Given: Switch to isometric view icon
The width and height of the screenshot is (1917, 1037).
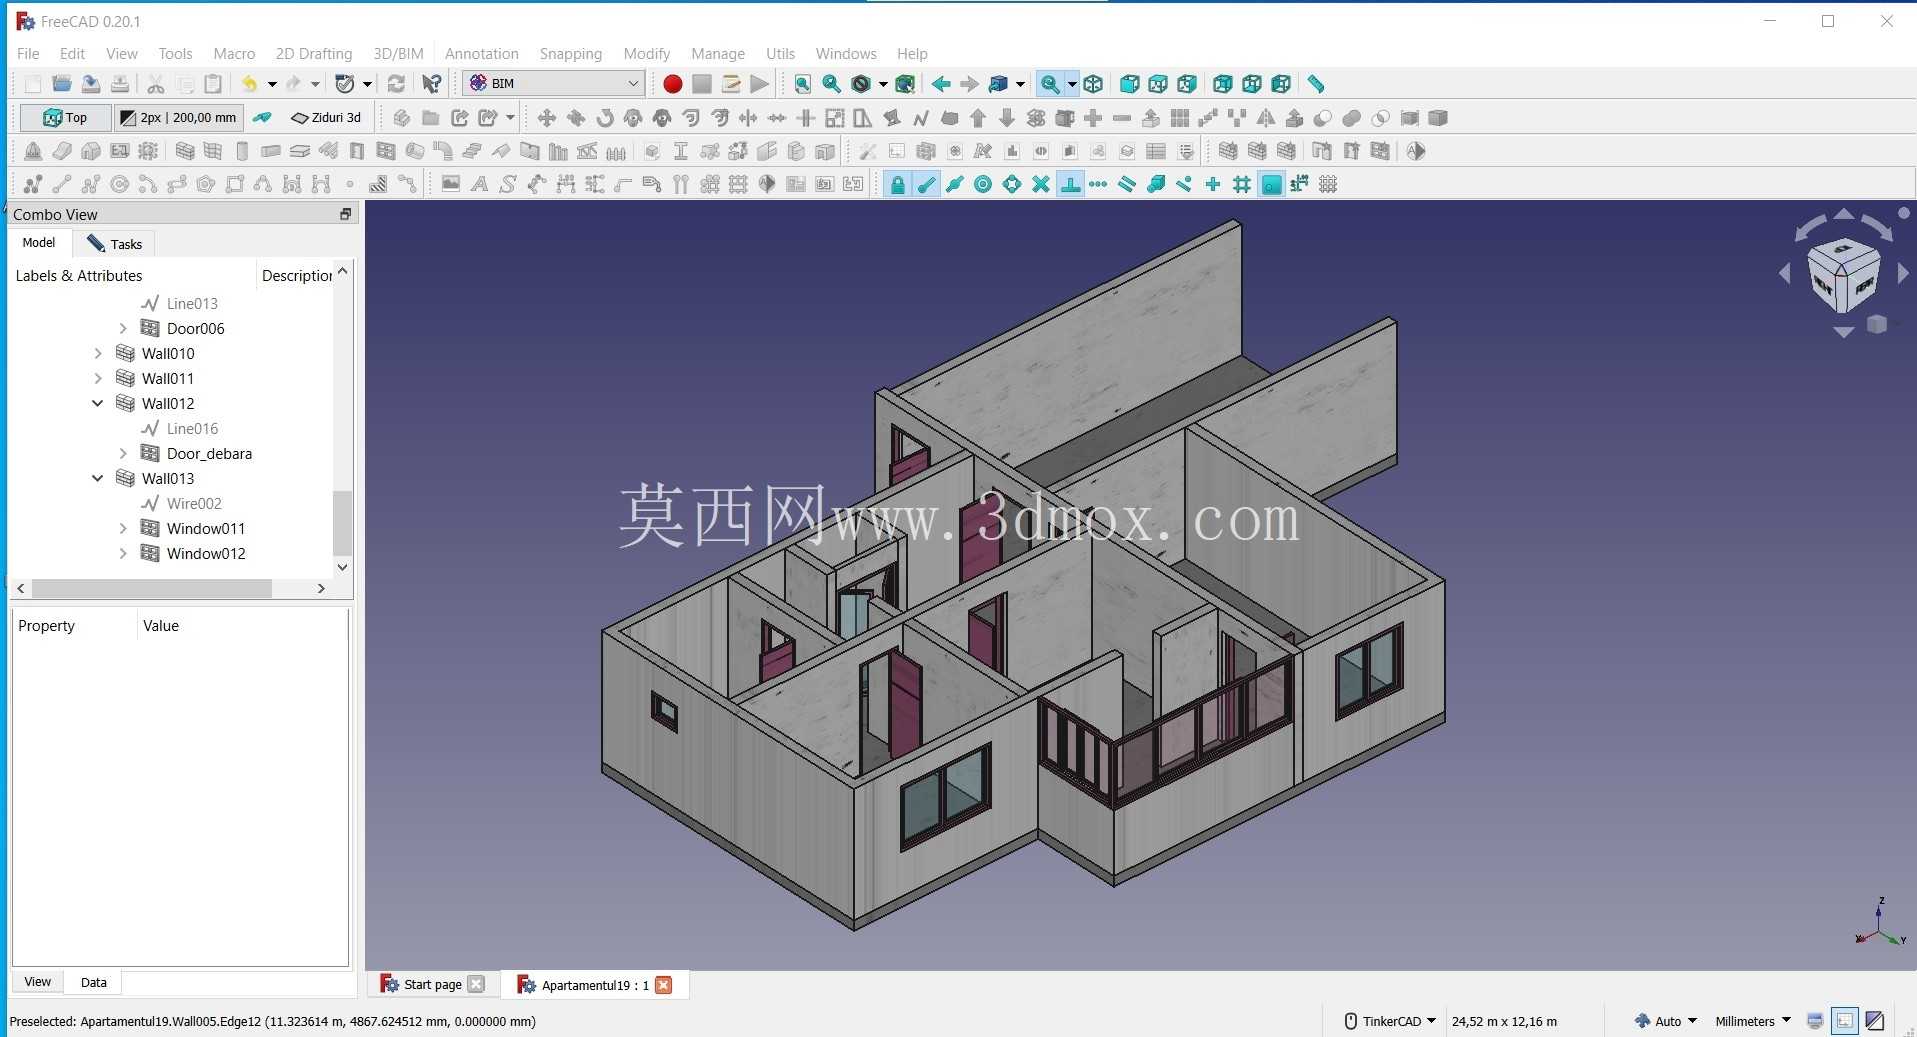Looking at the screenshot, I should coord(1093,84).
